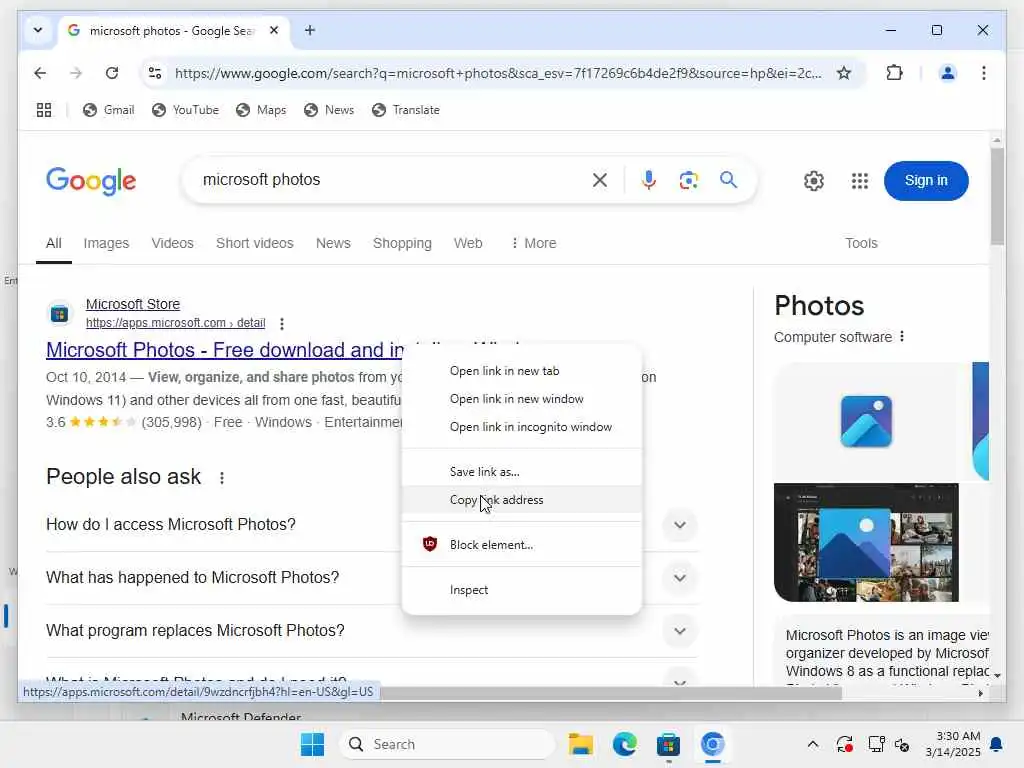The image size is (1024, 768).
Task: Open the YouTube bookmark
Action: [x=185, y=110]
